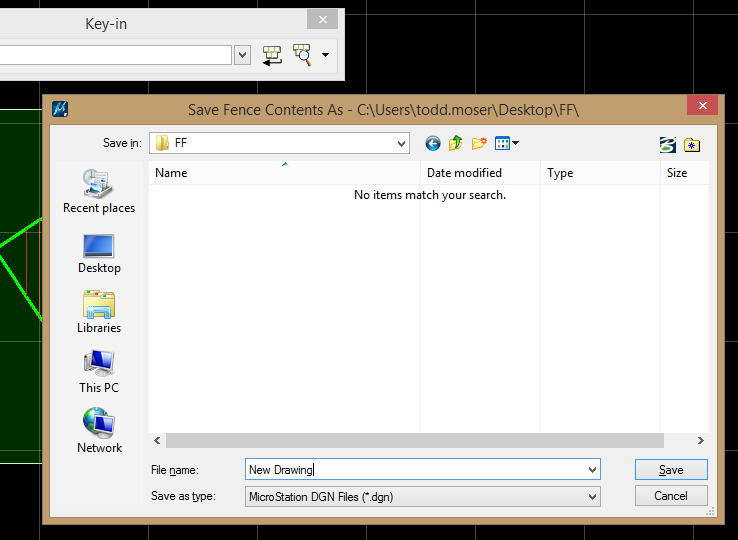Go up one folder level
The height and width of the screenshot is (540, 738).
pyautogui.click(x=455, y=144)
